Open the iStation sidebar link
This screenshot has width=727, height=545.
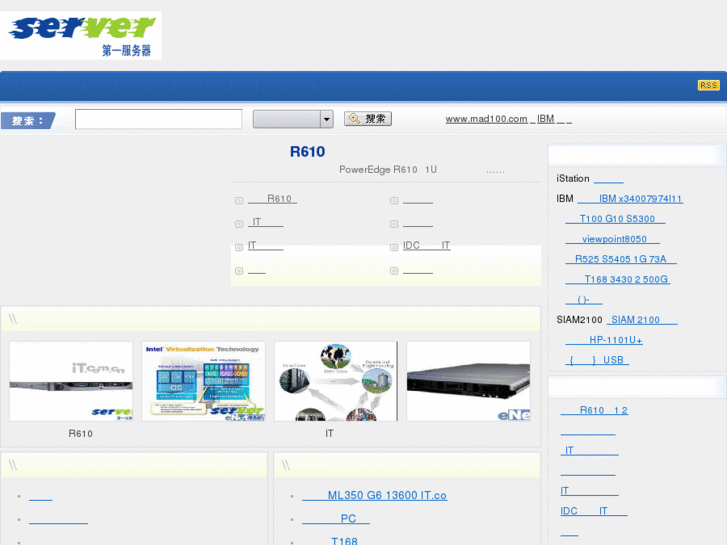click(x=609, y=179)
